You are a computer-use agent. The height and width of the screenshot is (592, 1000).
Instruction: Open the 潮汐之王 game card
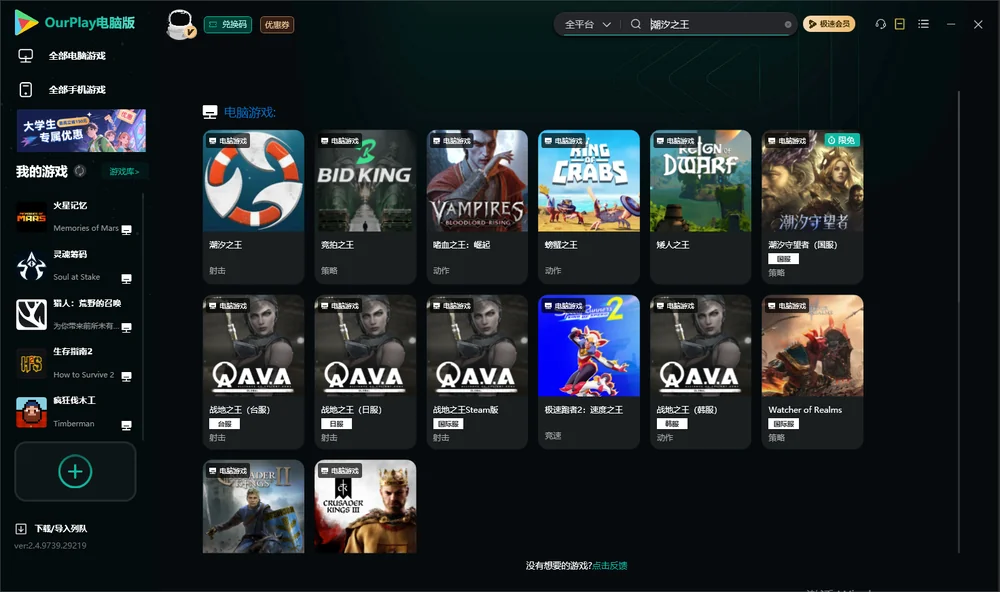tap(253, 207)
